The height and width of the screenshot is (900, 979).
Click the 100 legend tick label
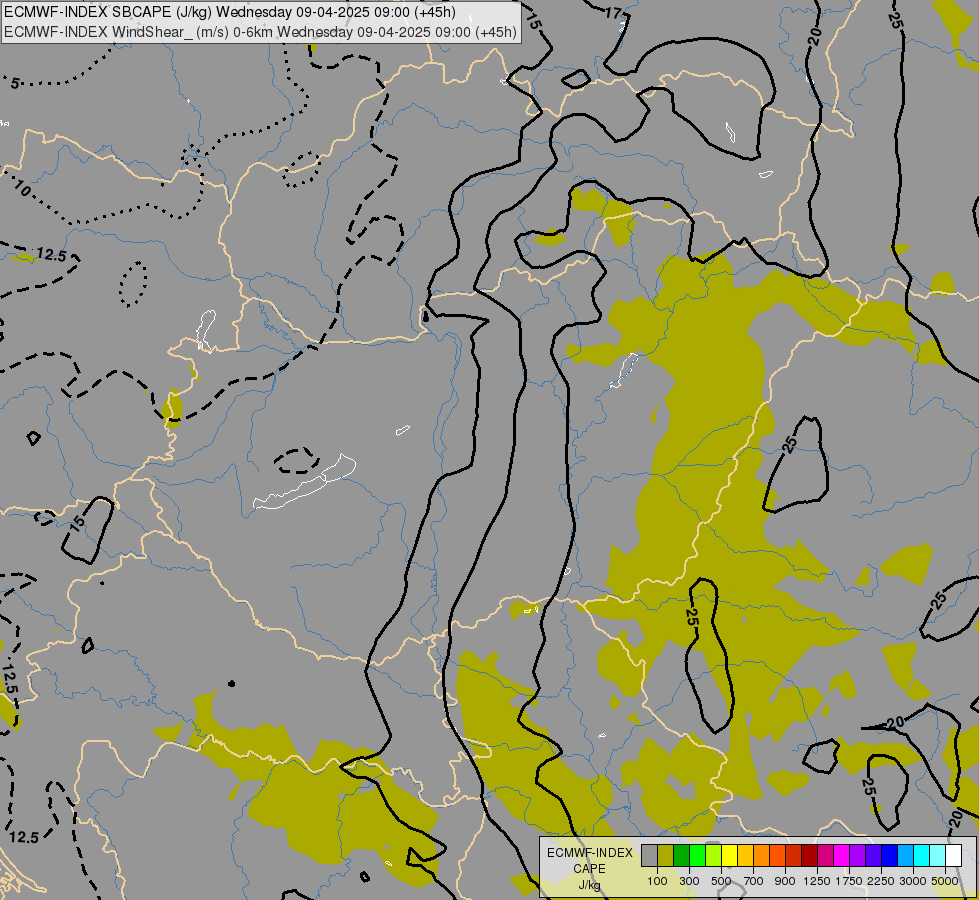pyautogui.click(x=657, y=881)
